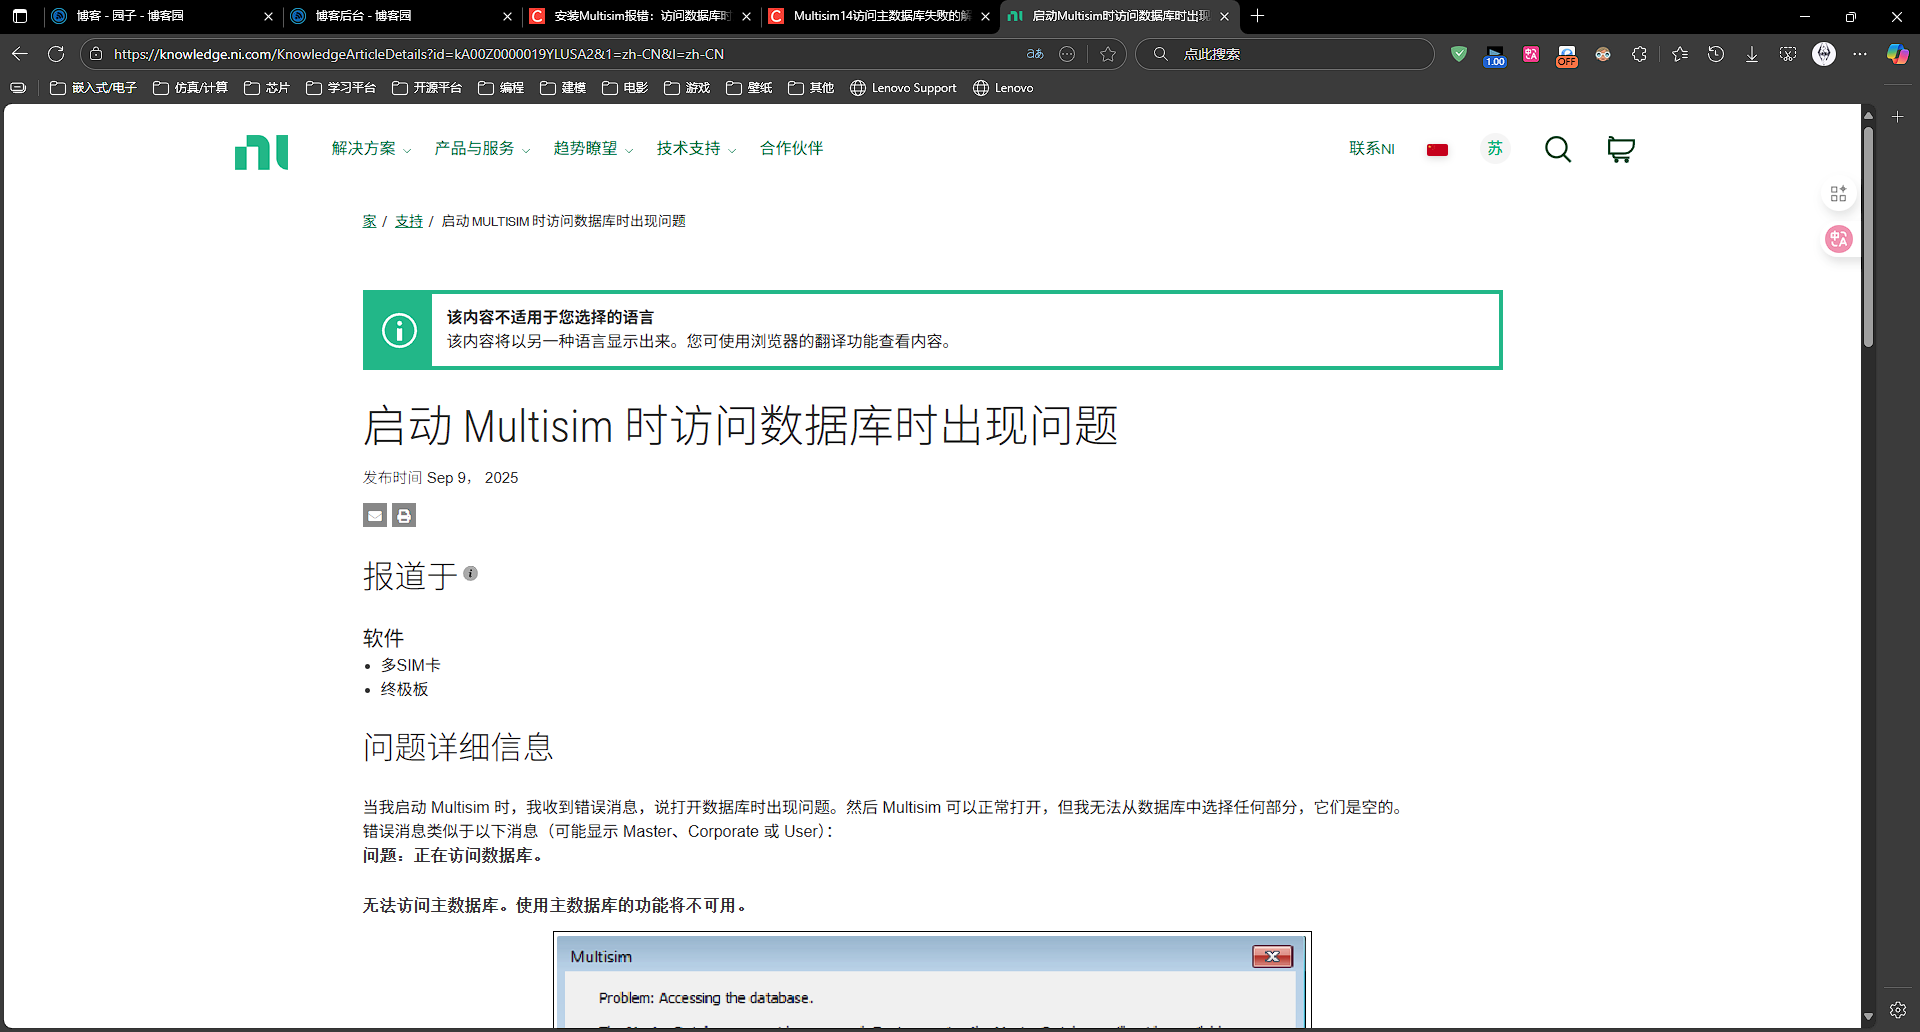Open browser history

coord(1716,54)
